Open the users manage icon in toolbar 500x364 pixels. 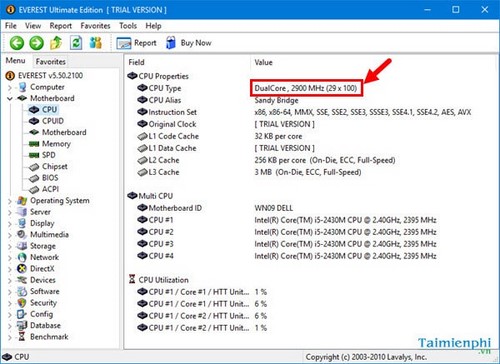tap(96, 43)
